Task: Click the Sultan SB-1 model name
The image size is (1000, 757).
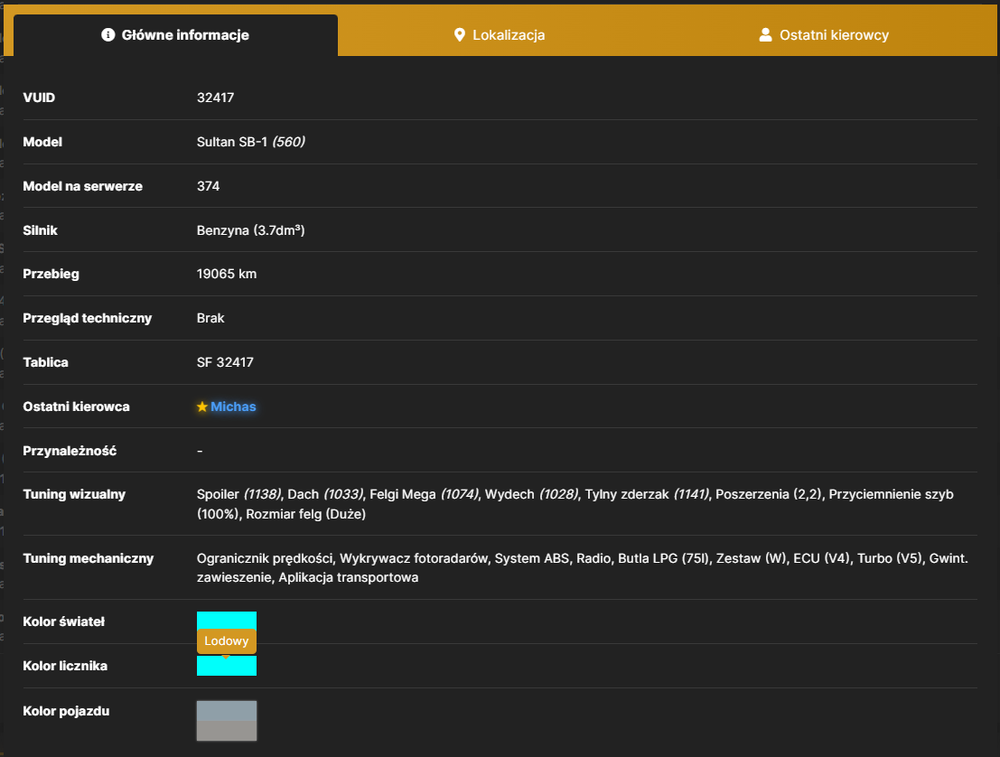Action: [232, 142]
